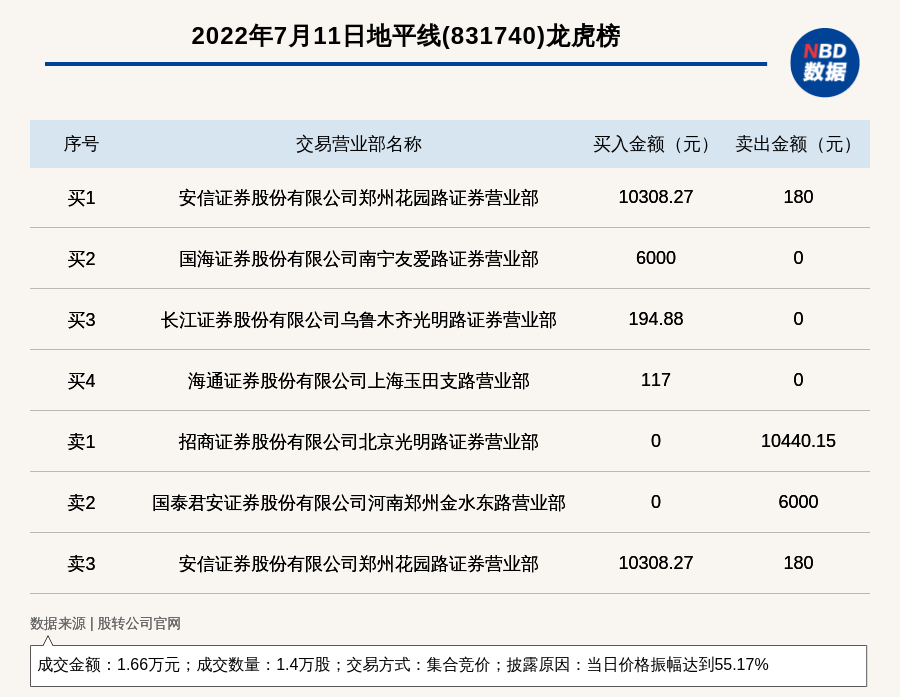Click the NBD数据 round logo
This screenshot has width=900, height=697.
(824, 63)
